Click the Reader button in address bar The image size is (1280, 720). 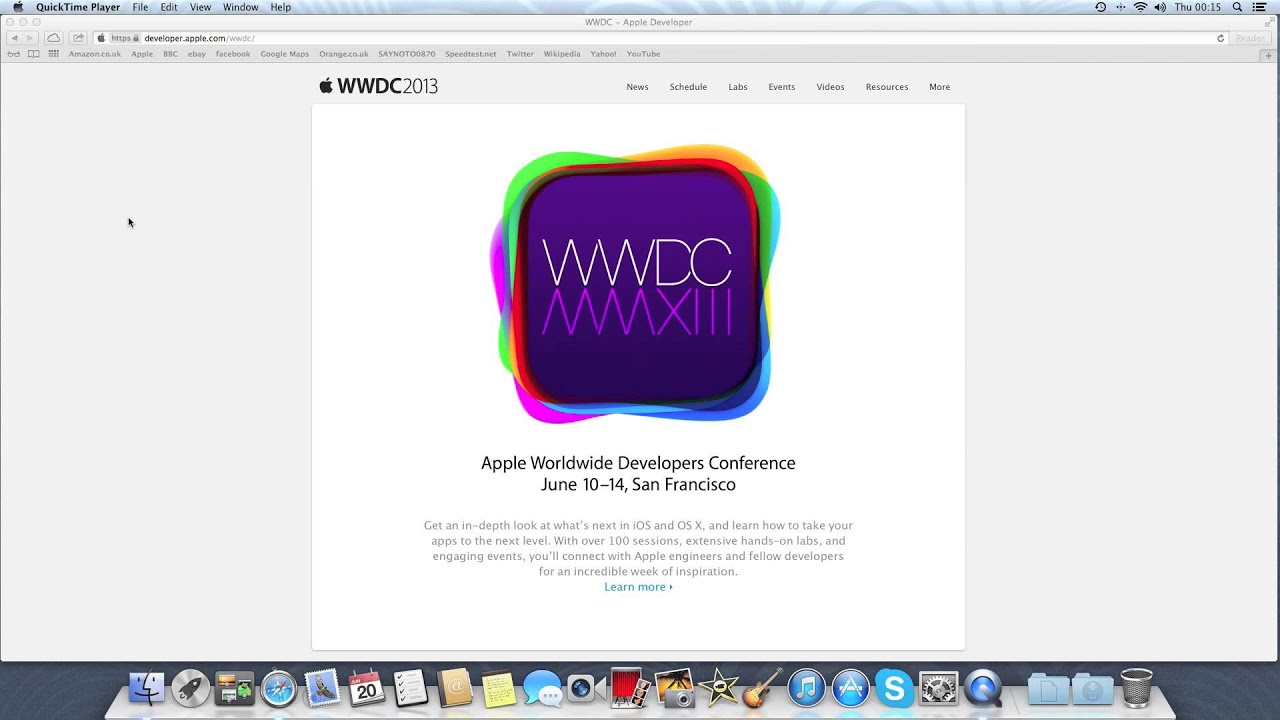point(1250,38)
